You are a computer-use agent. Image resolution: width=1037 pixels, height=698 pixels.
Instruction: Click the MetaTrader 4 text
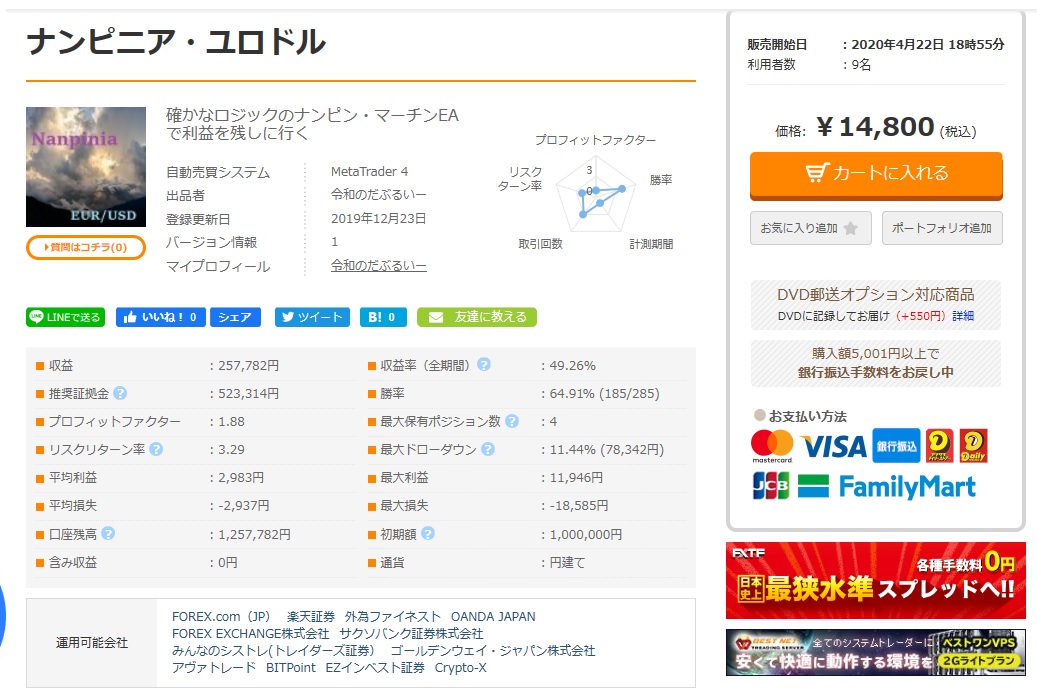(x=369, y=171)
